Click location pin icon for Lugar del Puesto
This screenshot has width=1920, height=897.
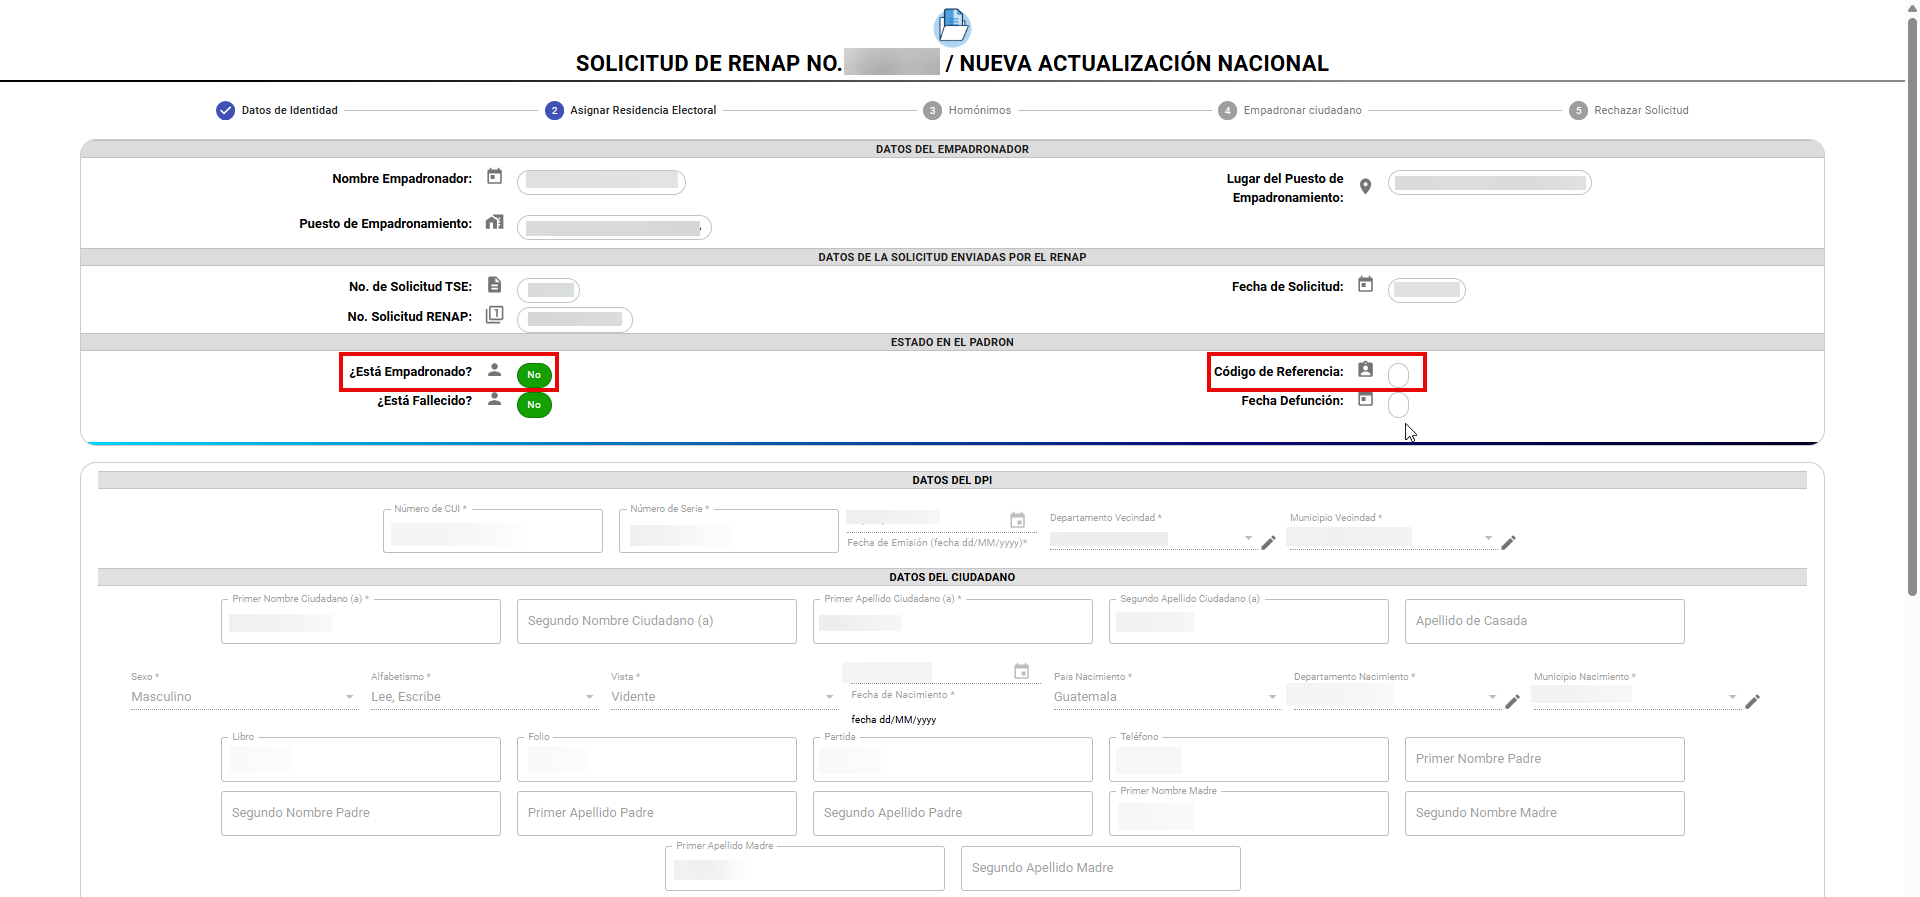1365,186
